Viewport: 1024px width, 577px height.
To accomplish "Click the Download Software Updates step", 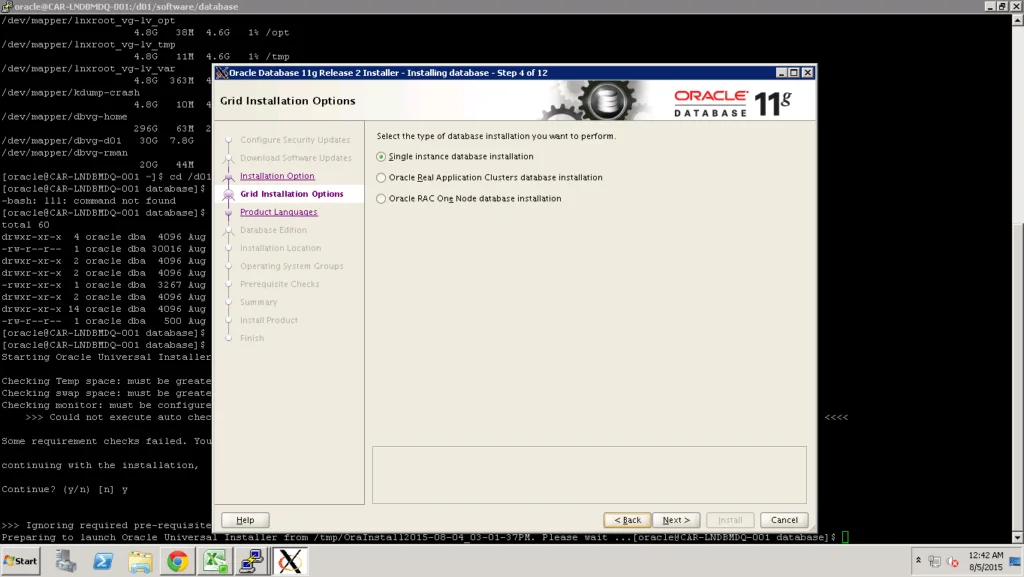I will [295, 158].
